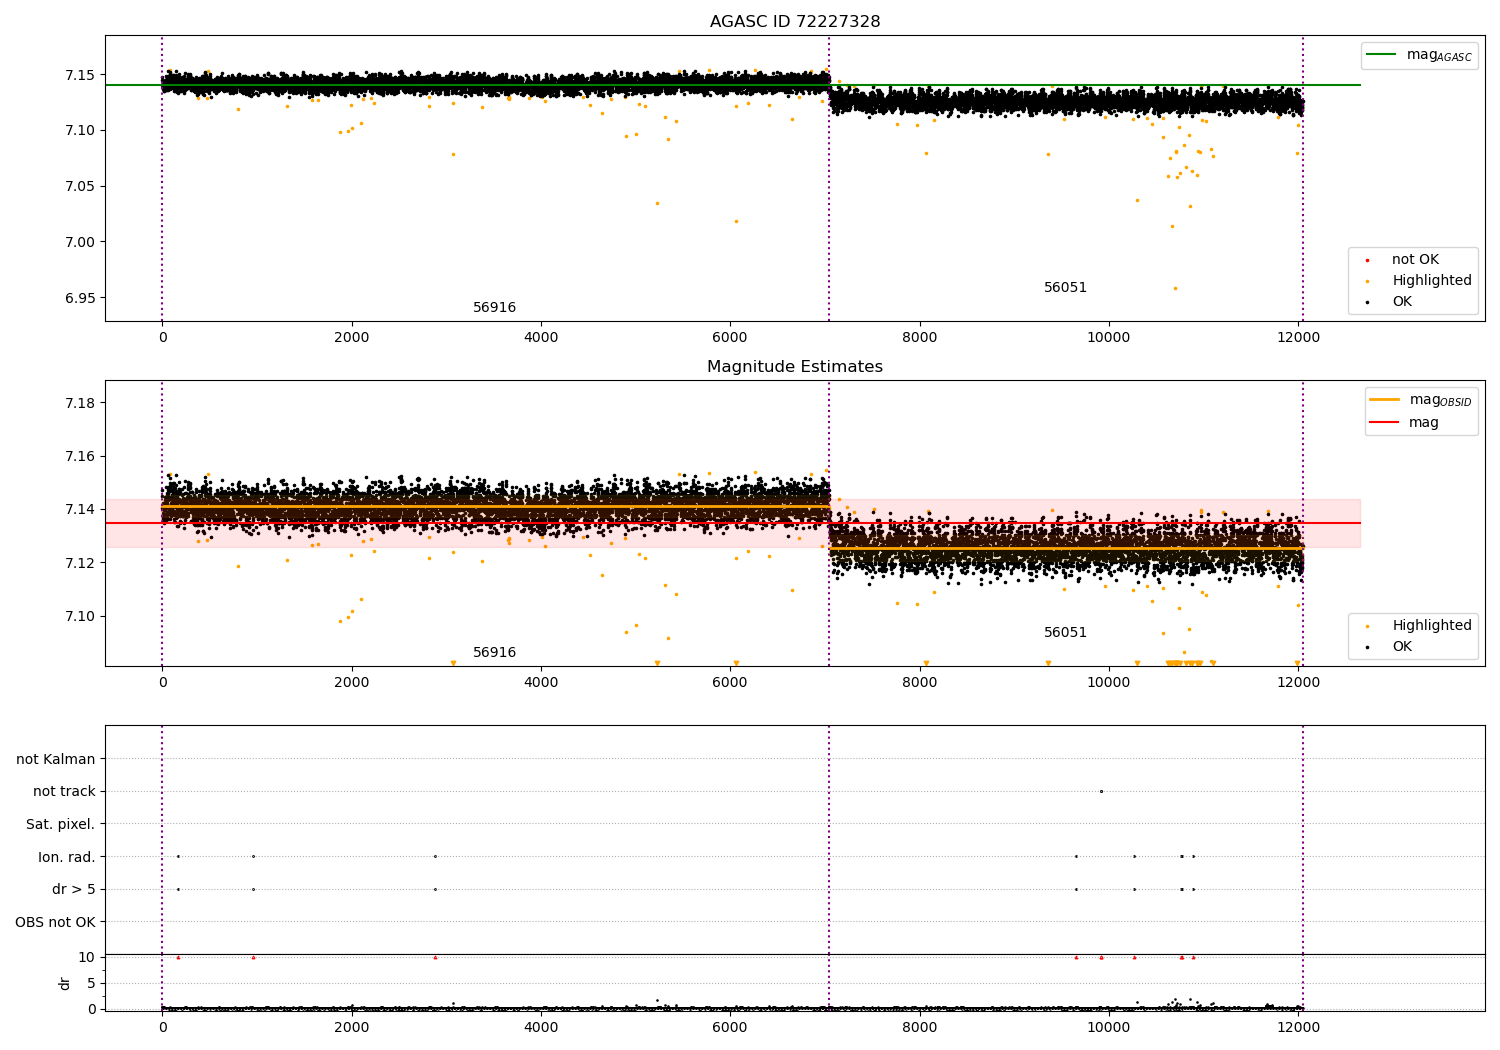Click the 'Ion. rad.' row label

click(x=67, y=857)
